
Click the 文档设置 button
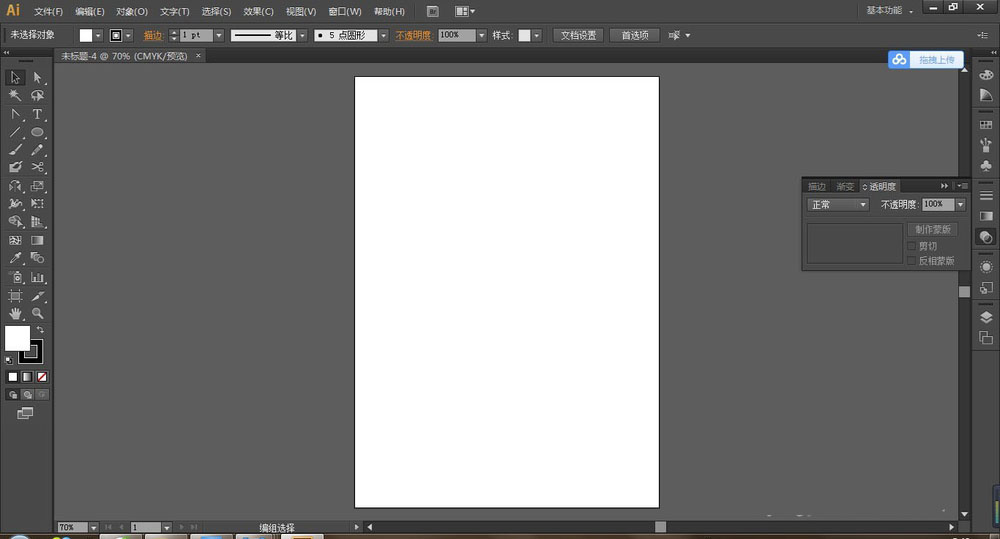pyautogui.click(x=577, y=35)
